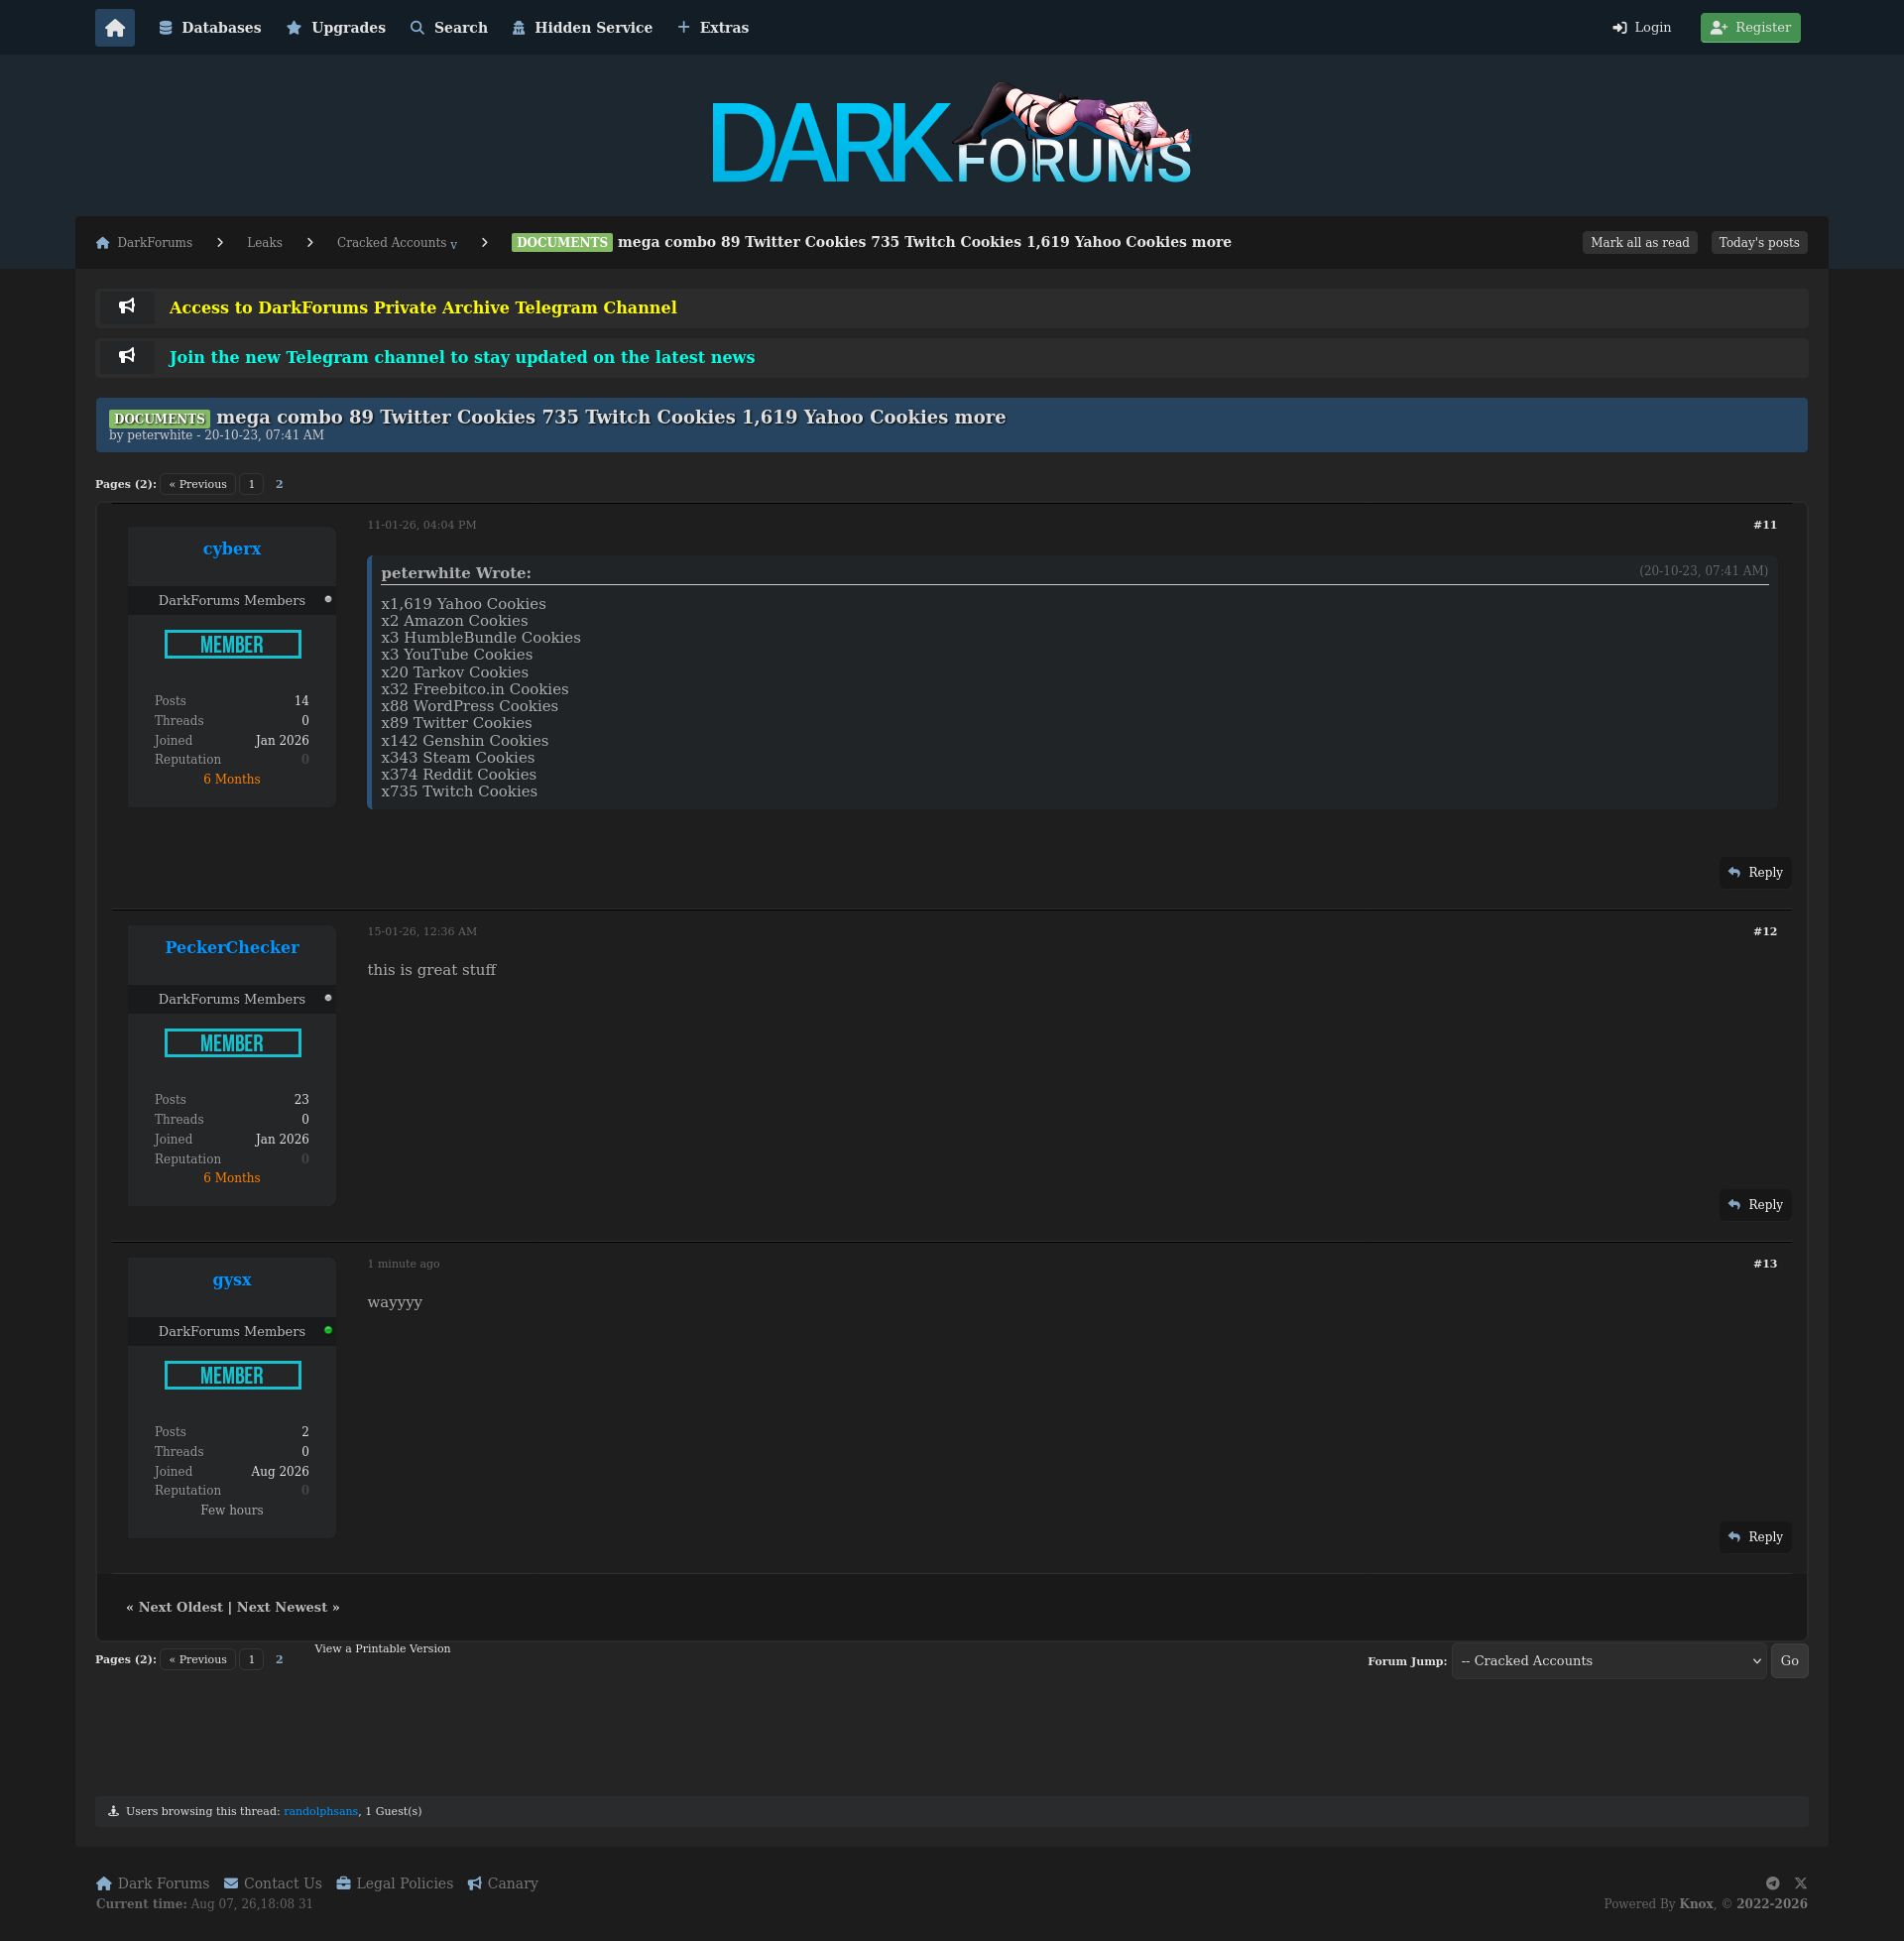Click the "x1,619 Yahoo Cookies" line
The width and height of the screenshot is (1904, 1941).
click(x=463, y=604)
